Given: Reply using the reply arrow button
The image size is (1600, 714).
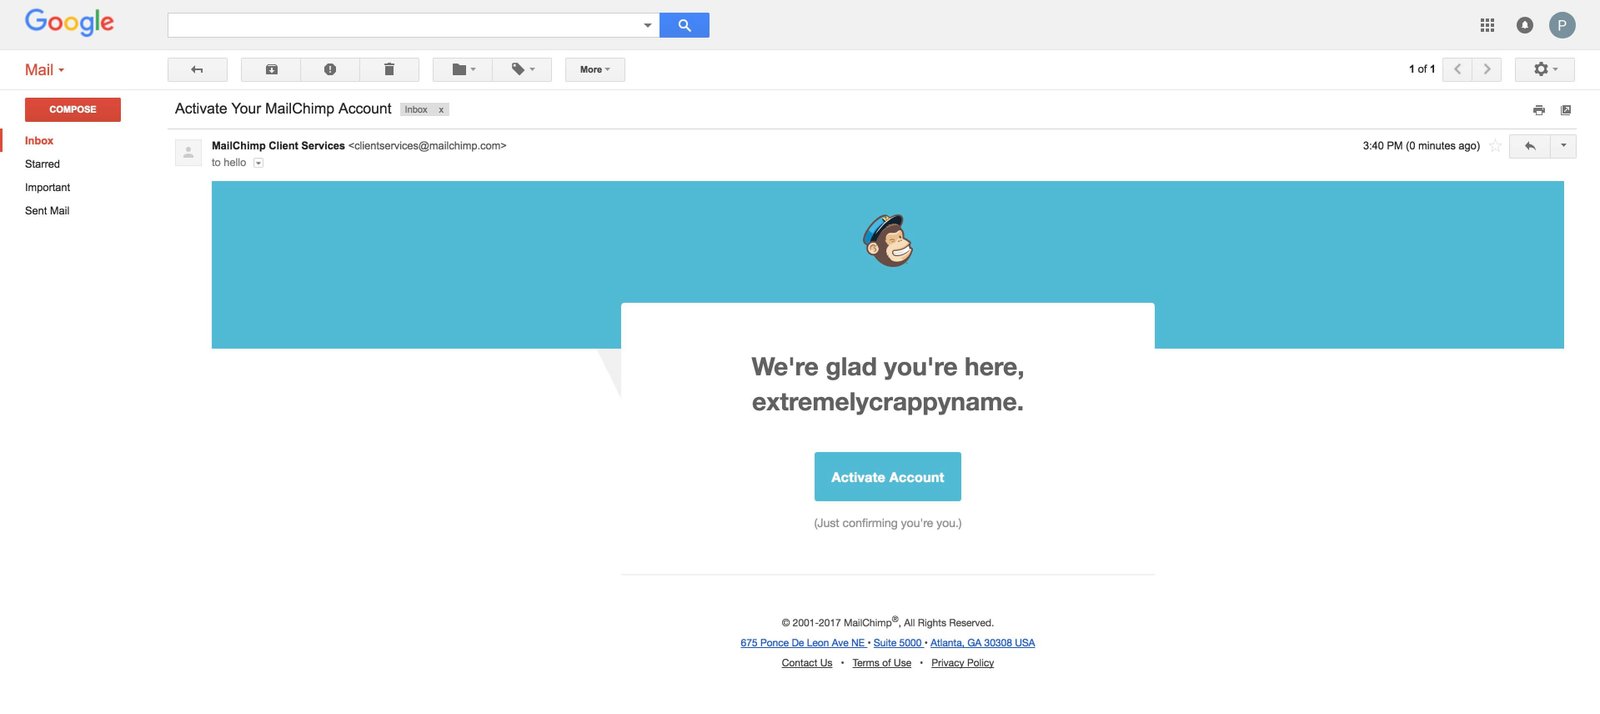Looking at the screenshot, I should click(x=1530, y=146).
